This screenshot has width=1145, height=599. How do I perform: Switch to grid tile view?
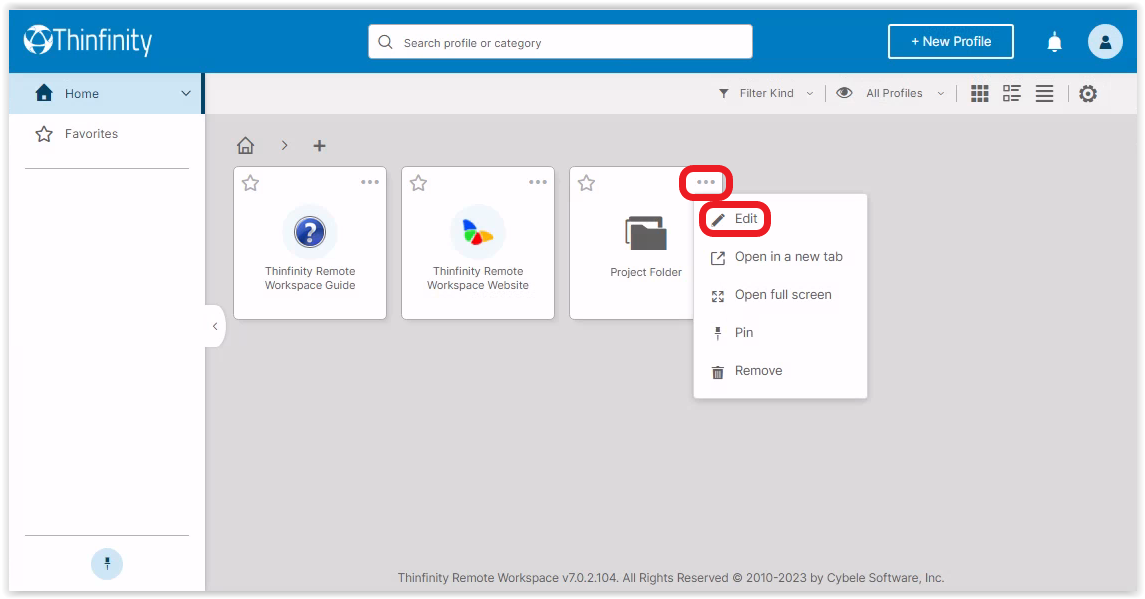(979, 94)
